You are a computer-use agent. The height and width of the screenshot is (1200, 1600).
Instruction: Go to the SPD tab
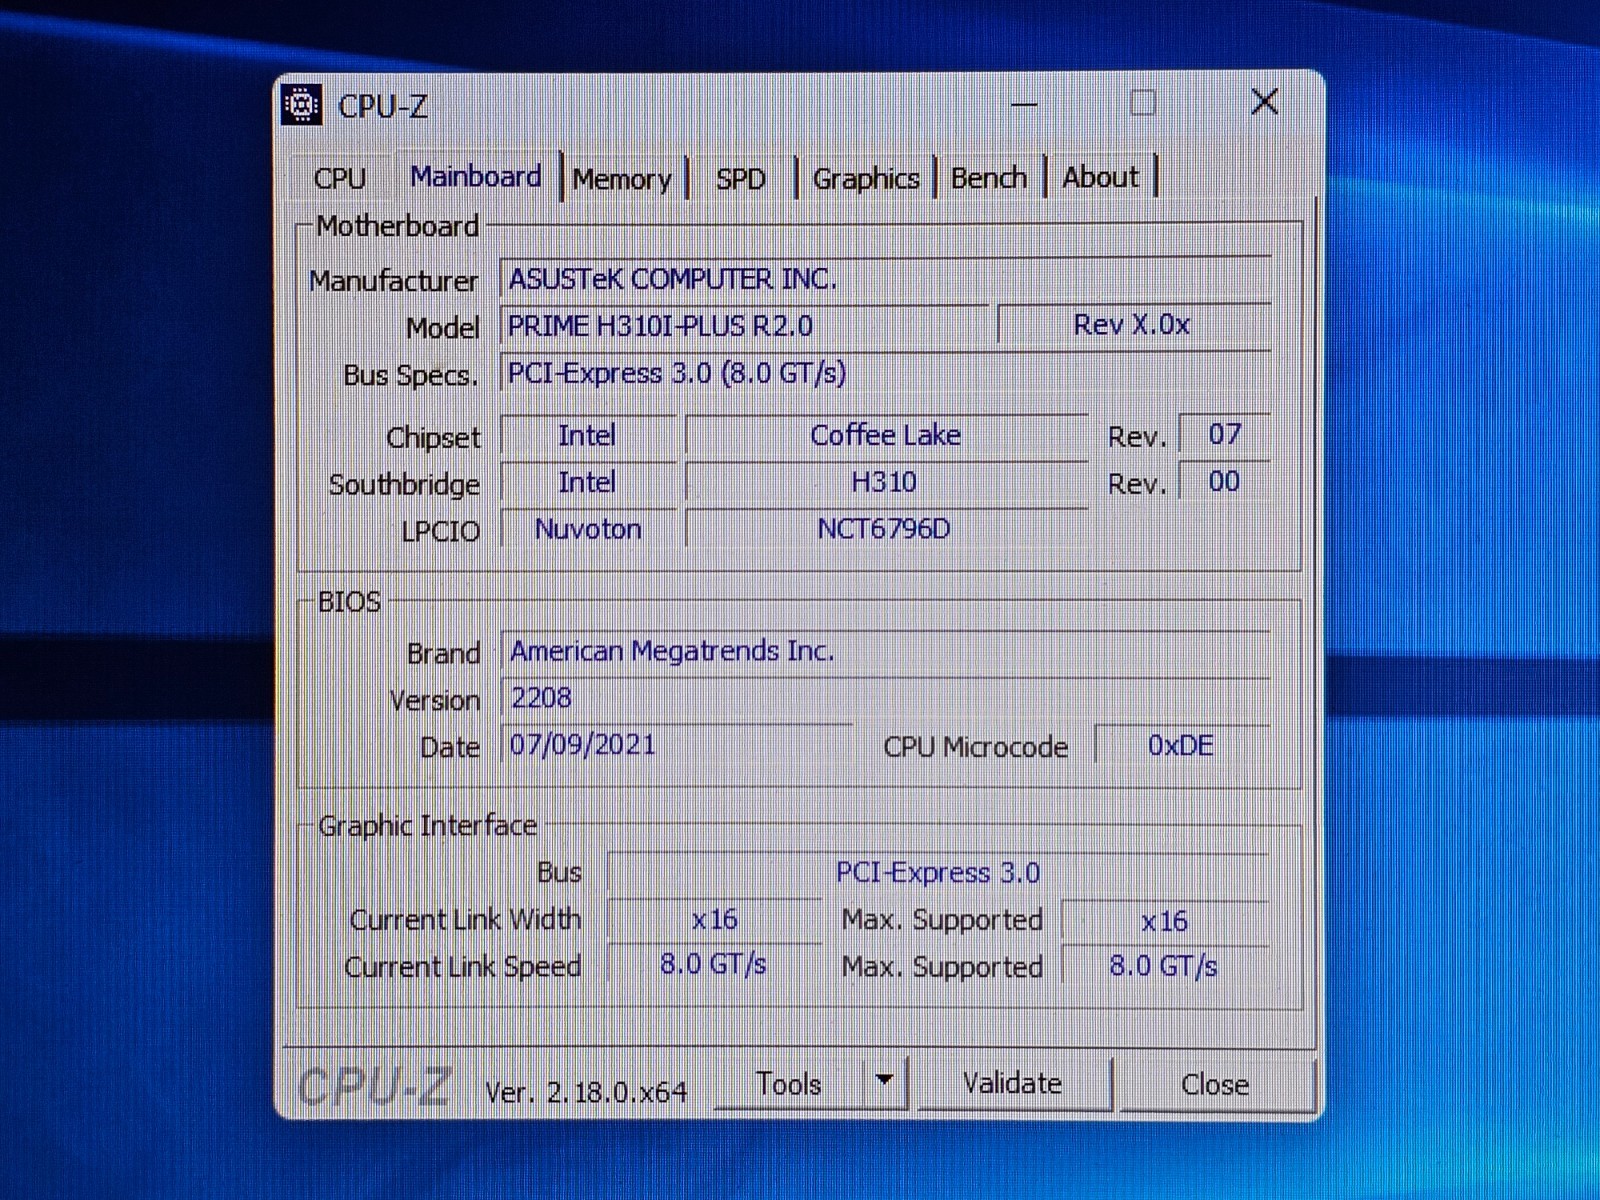(740, 179)
